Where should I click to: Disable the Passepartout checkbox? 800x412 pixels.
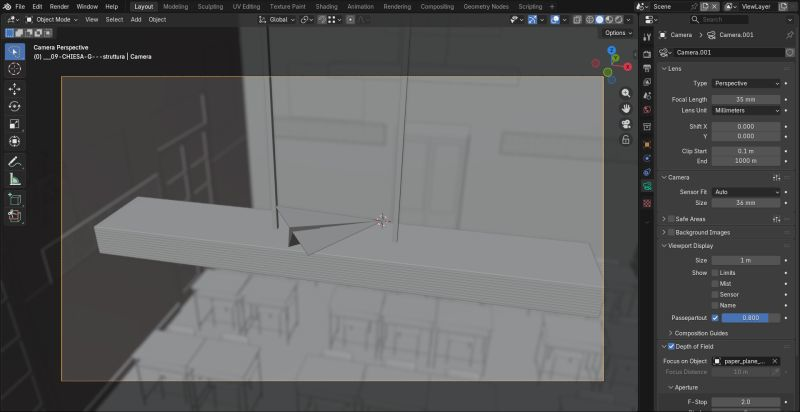pyautogui.click(x=715, y=318)
